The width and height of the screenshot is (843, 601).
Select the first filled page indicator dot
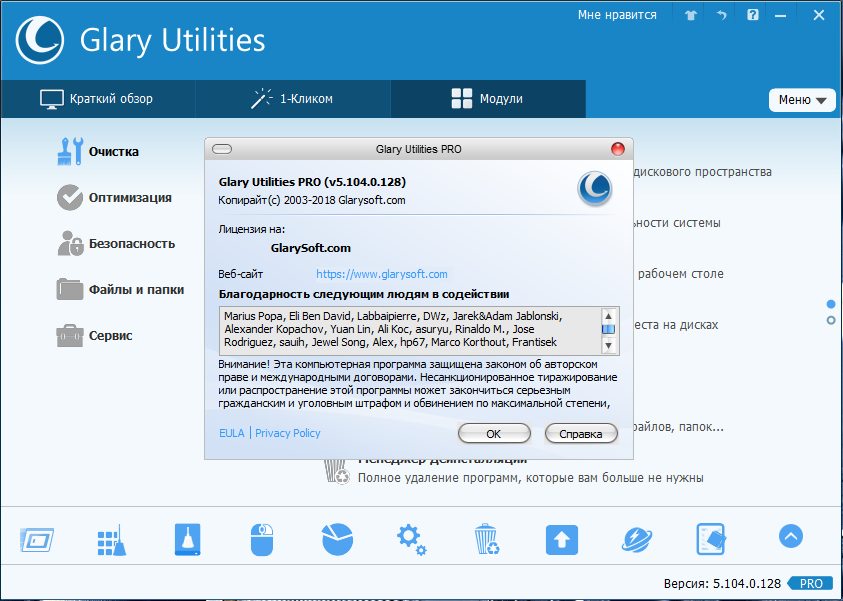pos(831,304)
